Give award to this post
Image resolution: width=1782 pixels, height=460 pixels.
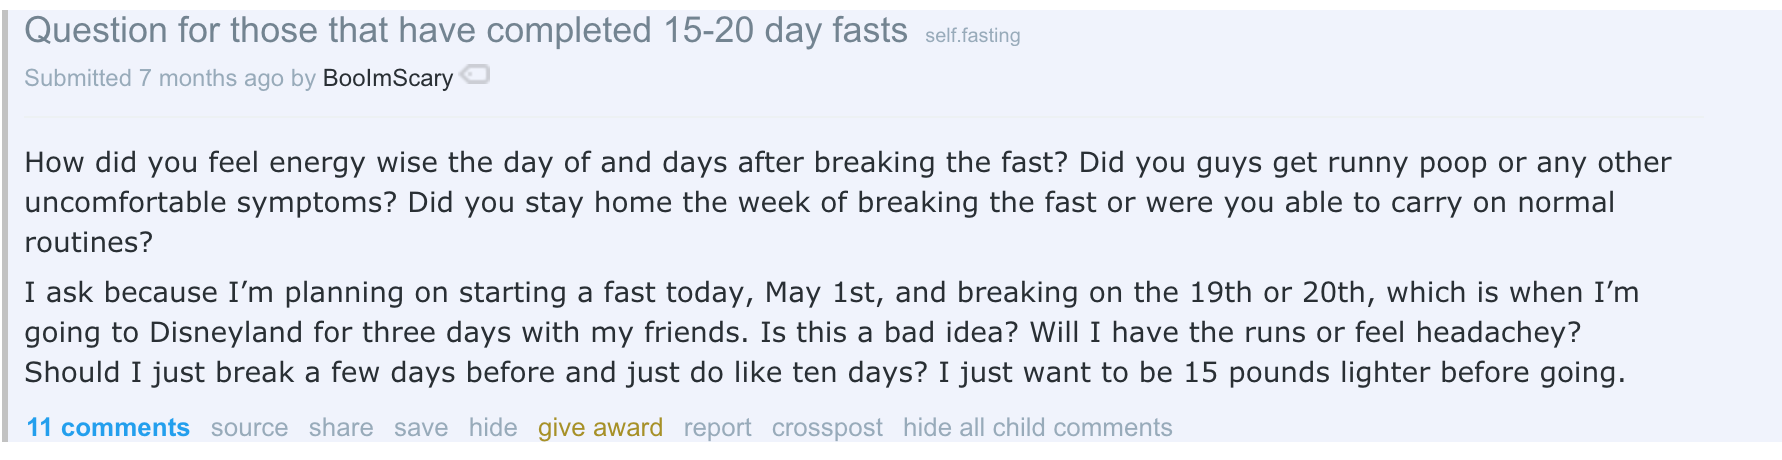point(600,428)
